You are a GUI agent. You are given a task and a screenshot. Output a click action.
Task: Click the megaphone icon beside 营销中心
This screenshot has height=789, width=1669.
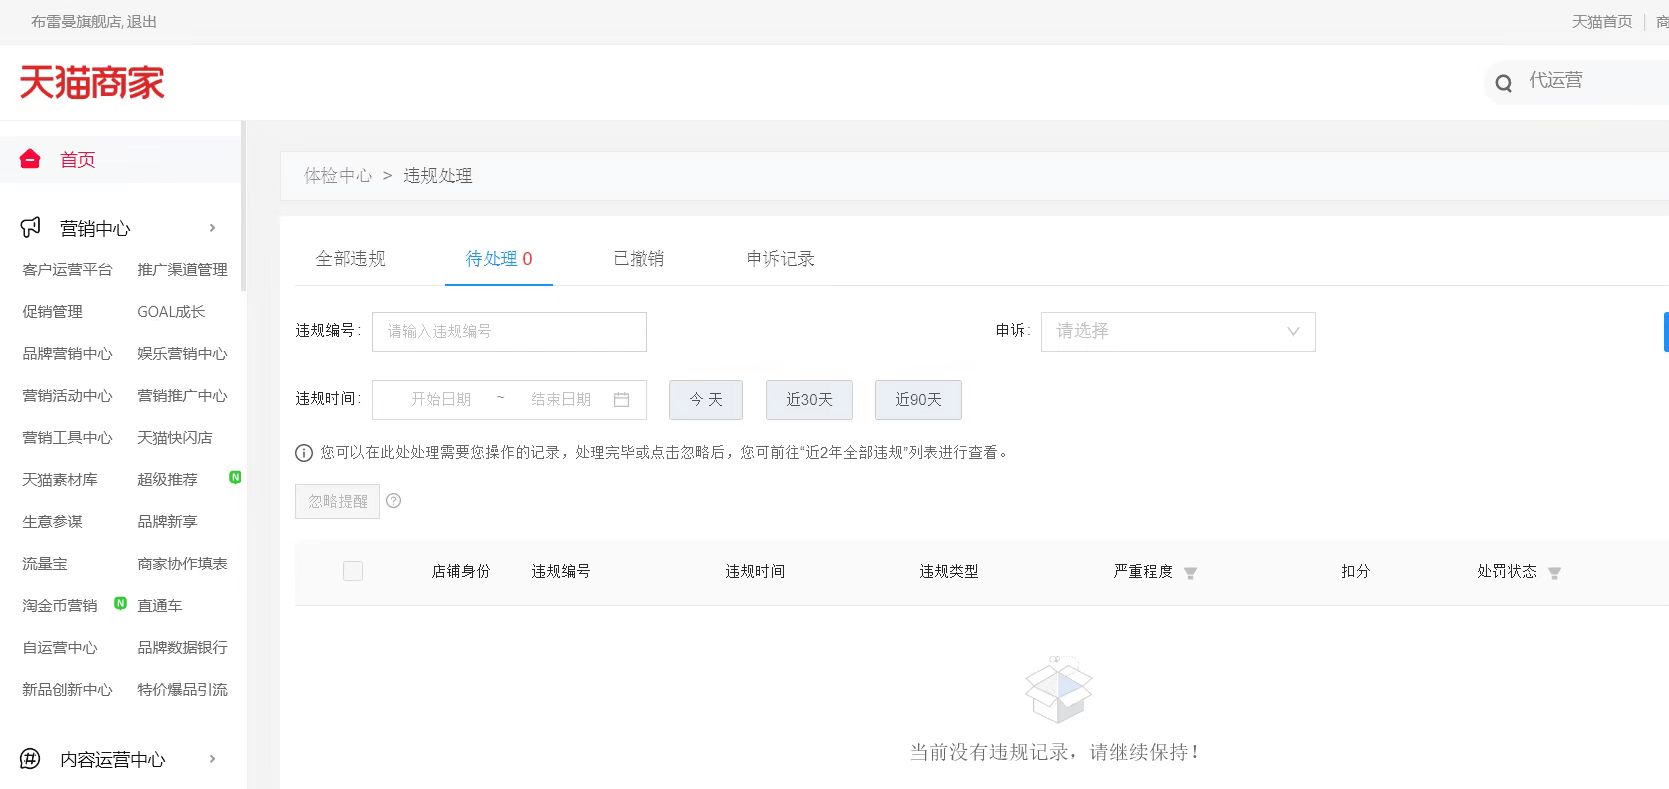point(31,228)
